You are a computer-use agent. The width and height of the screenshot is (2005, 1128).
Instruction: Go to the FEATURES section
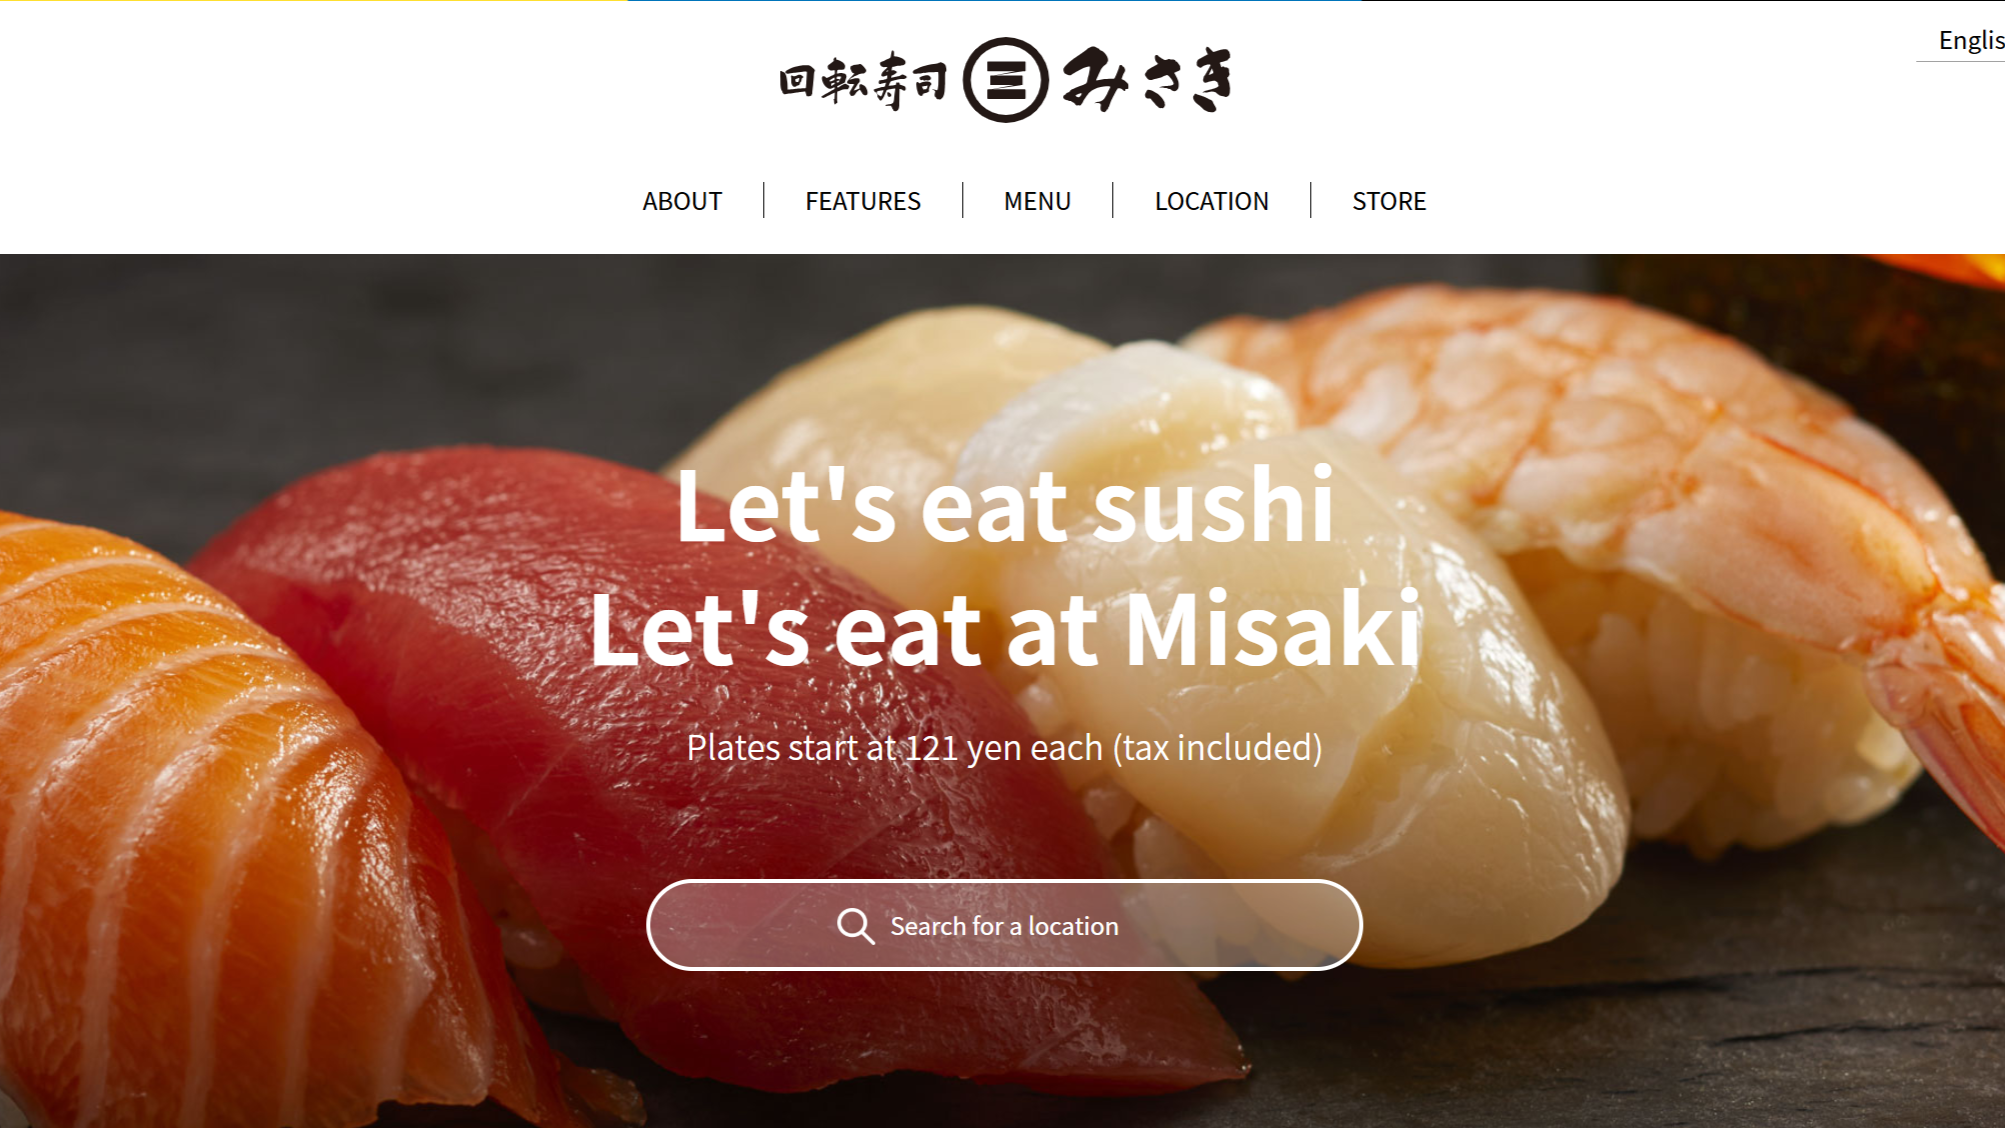[x=863, y=201]
